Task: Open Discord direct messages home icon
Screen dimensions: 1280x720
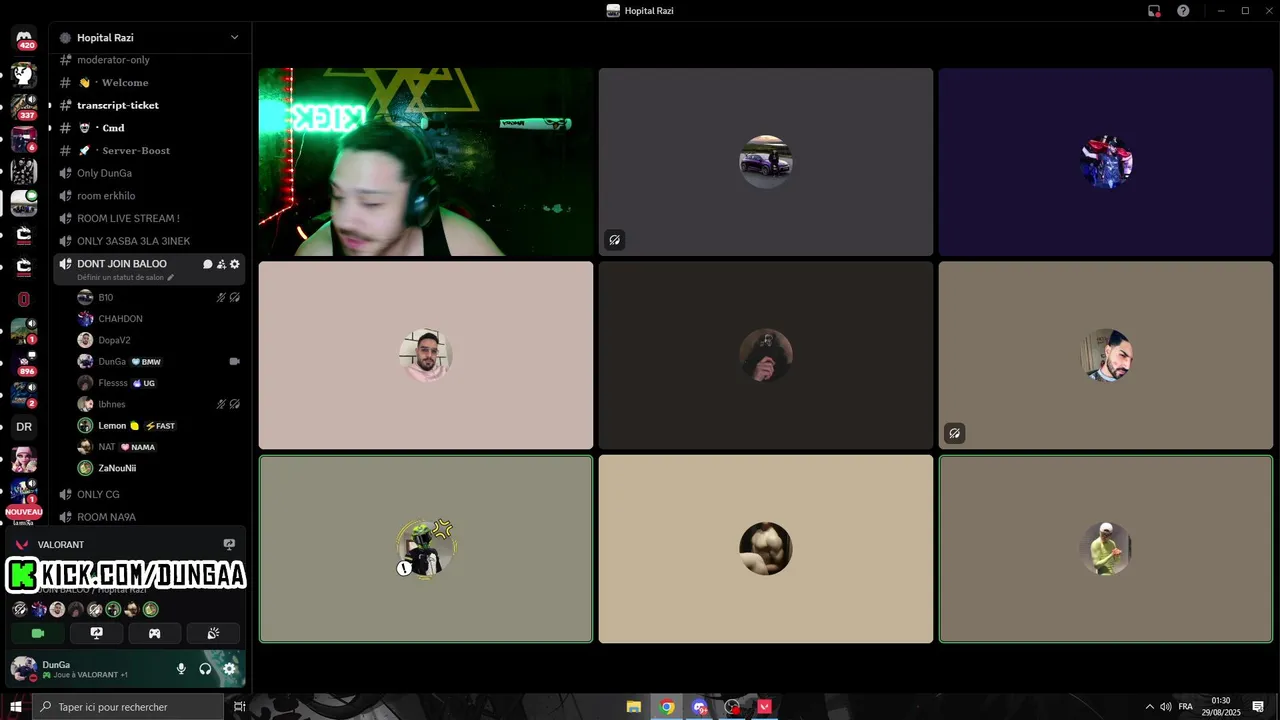Action: click(x=24, y=38)
